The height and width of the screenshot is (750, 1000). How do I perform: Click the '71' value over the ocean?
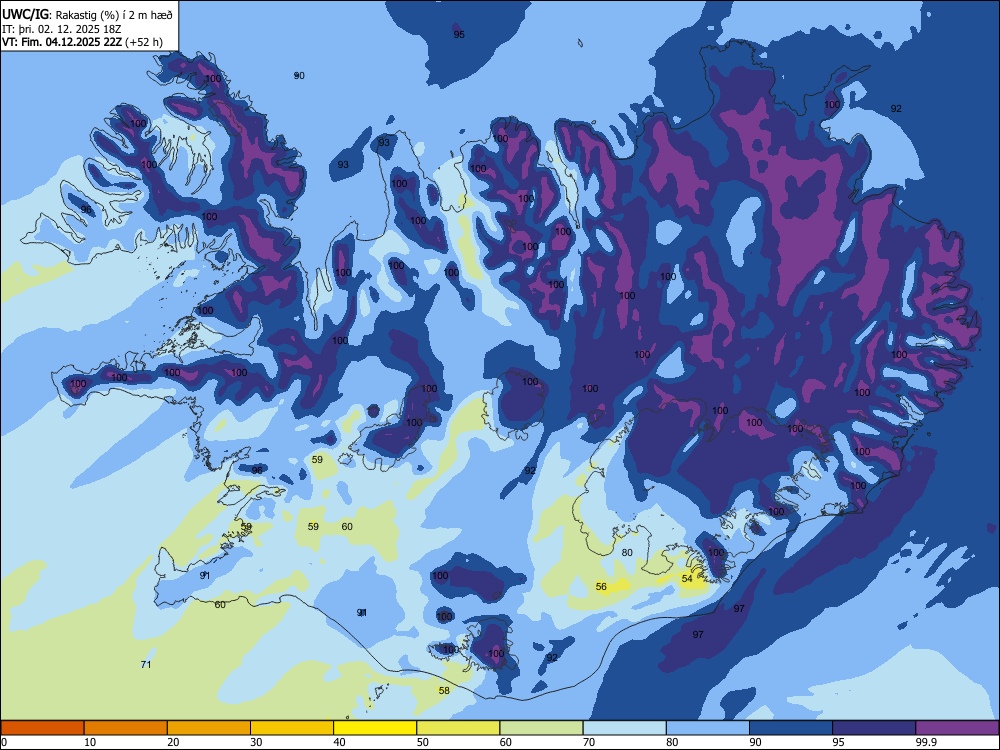[x=146, y=664]
